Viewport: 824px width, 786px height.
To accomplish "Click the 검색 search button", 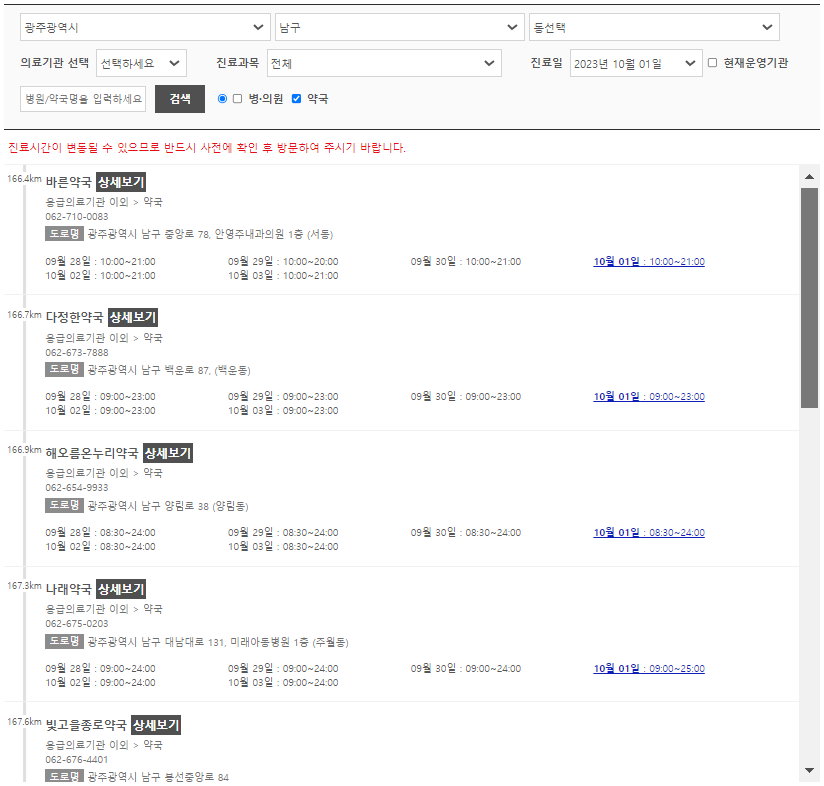I will [x=180, y=99].
